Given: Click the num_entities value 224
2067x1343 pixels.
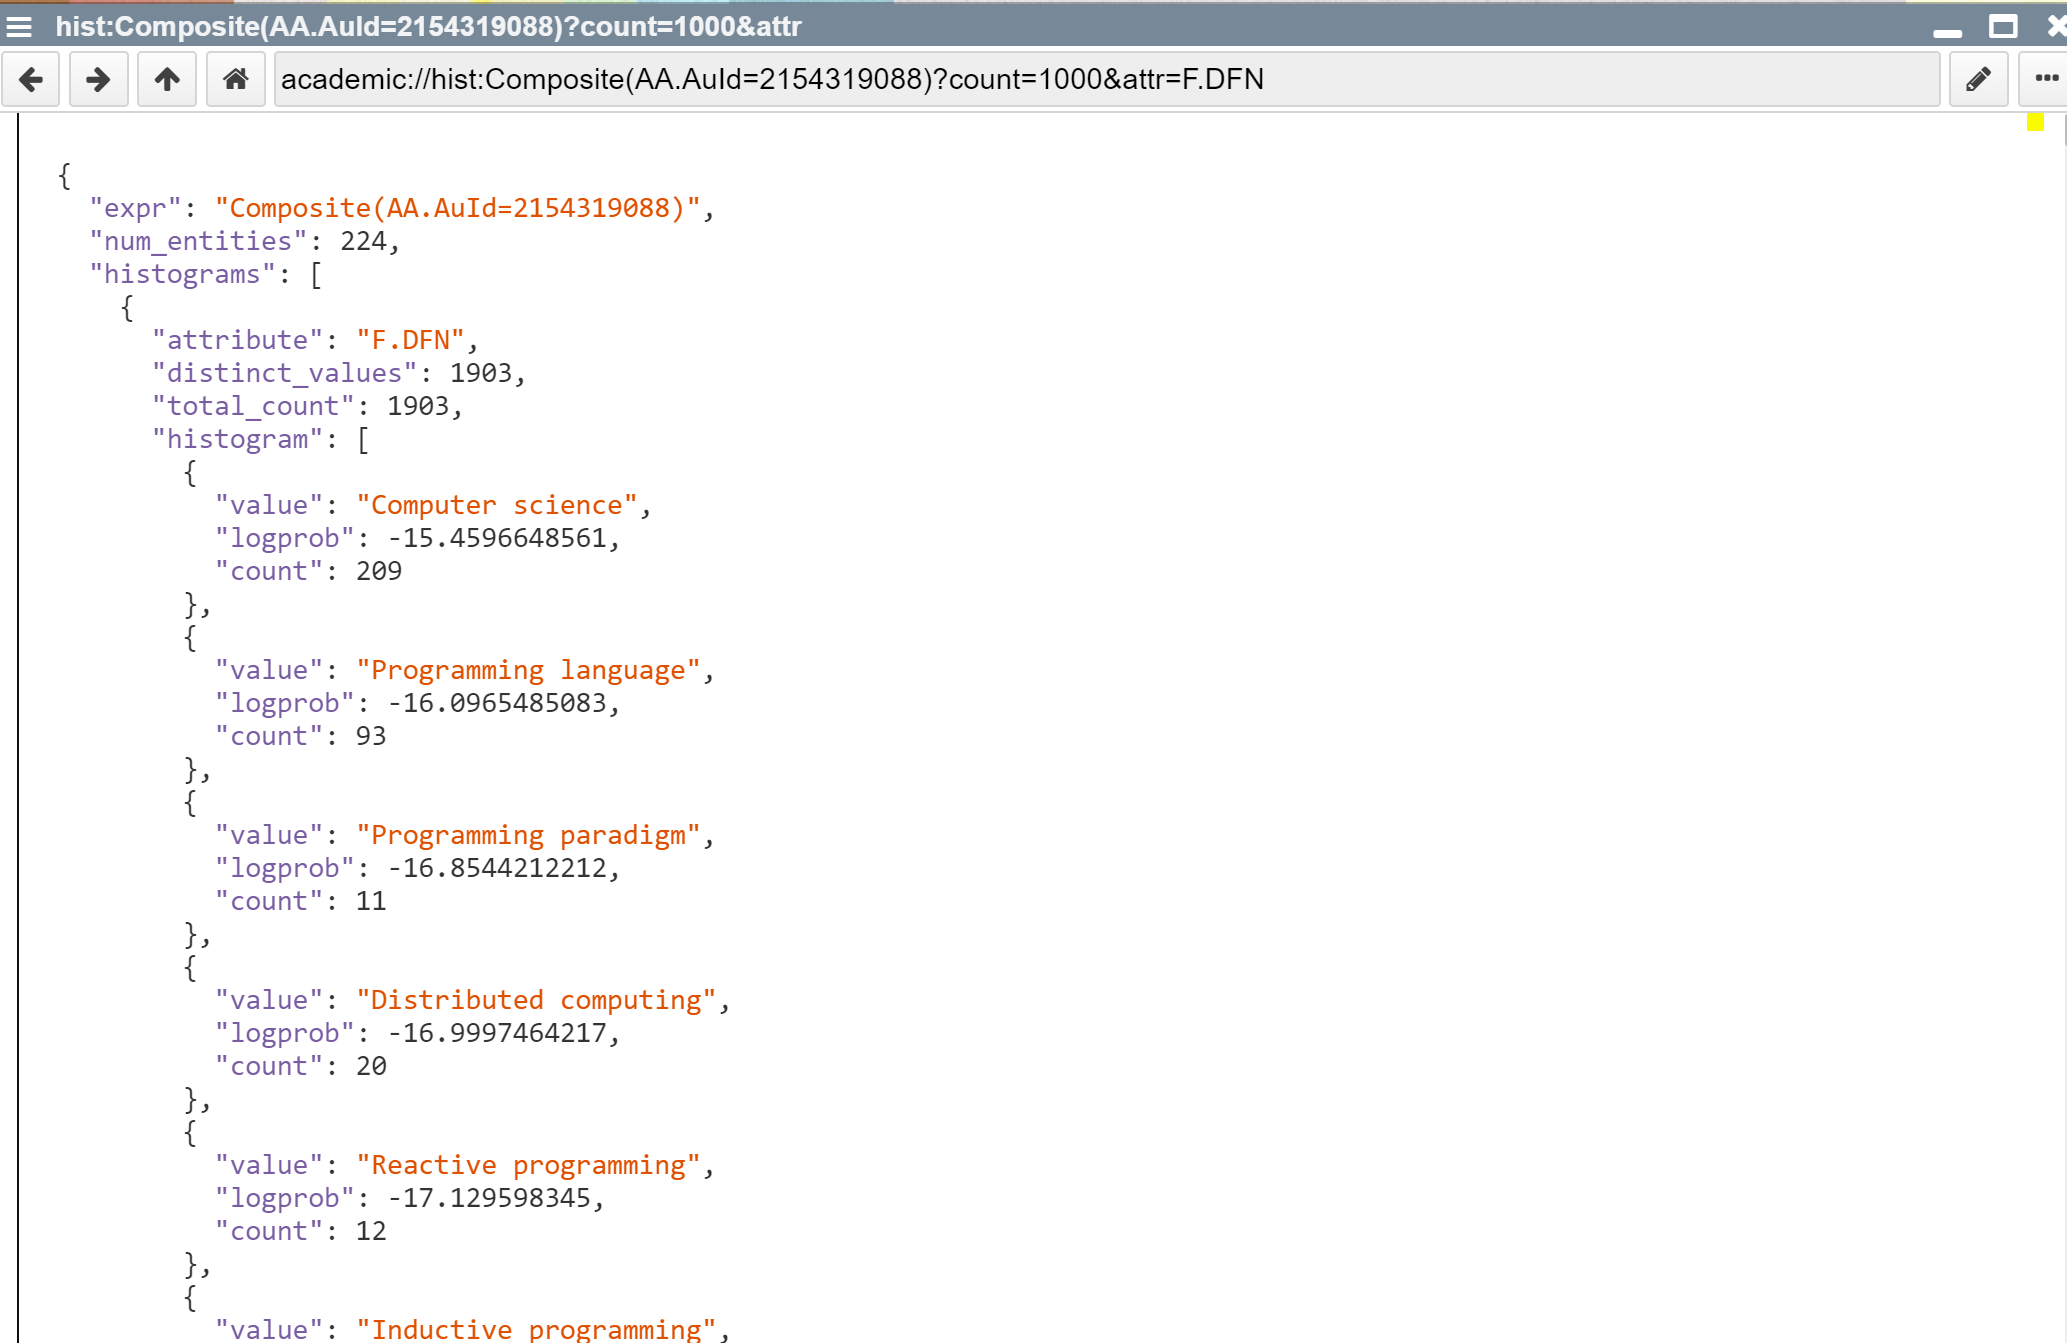Looking at the screenshot, I should 363,241.
